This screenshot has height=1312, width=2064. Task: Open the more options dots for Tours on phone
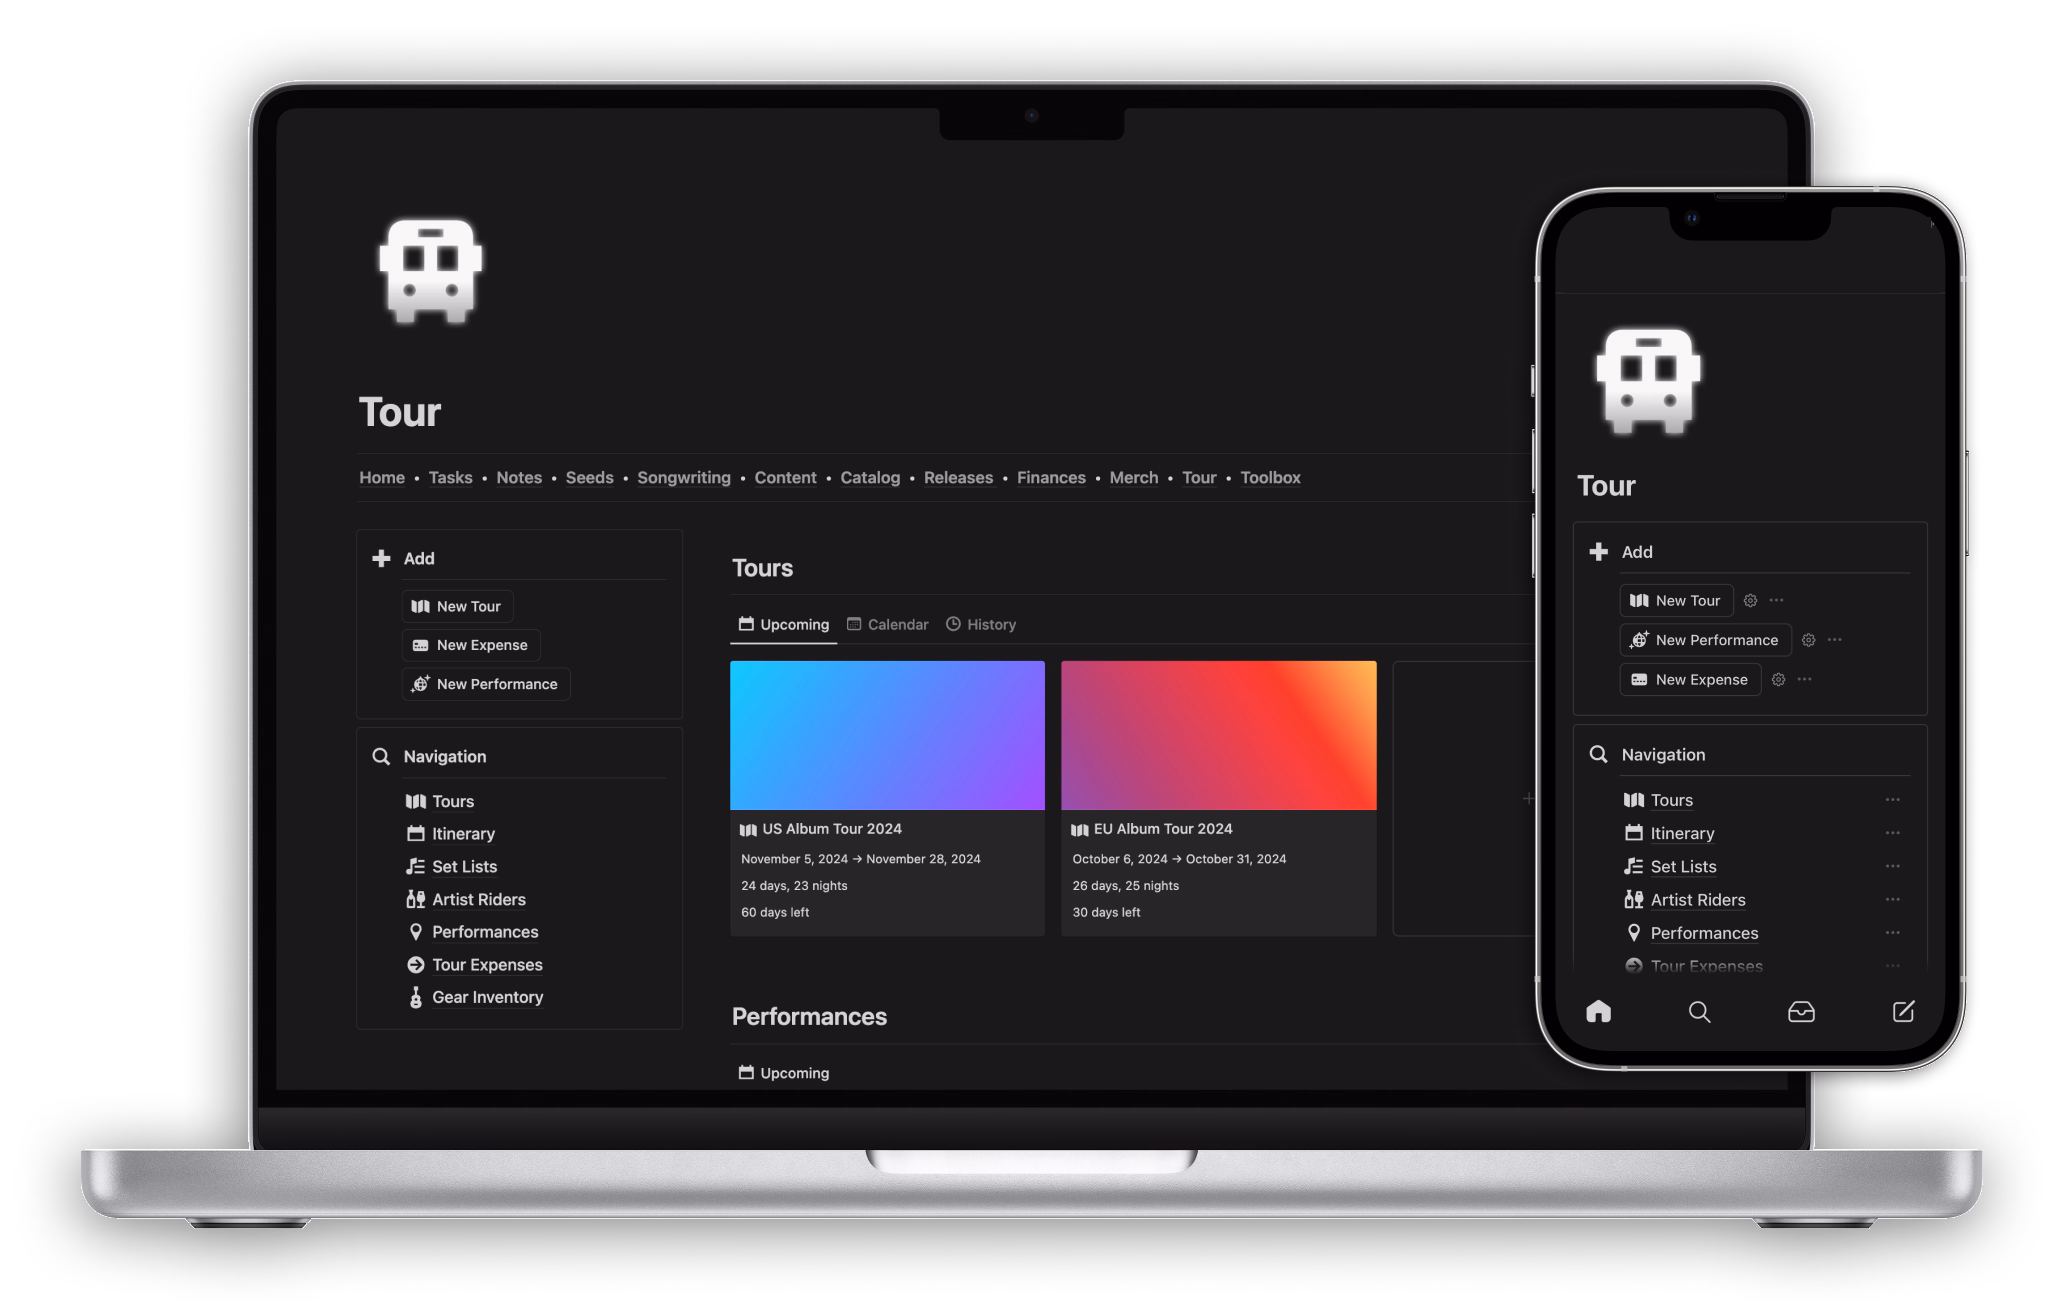point(1892,799)
